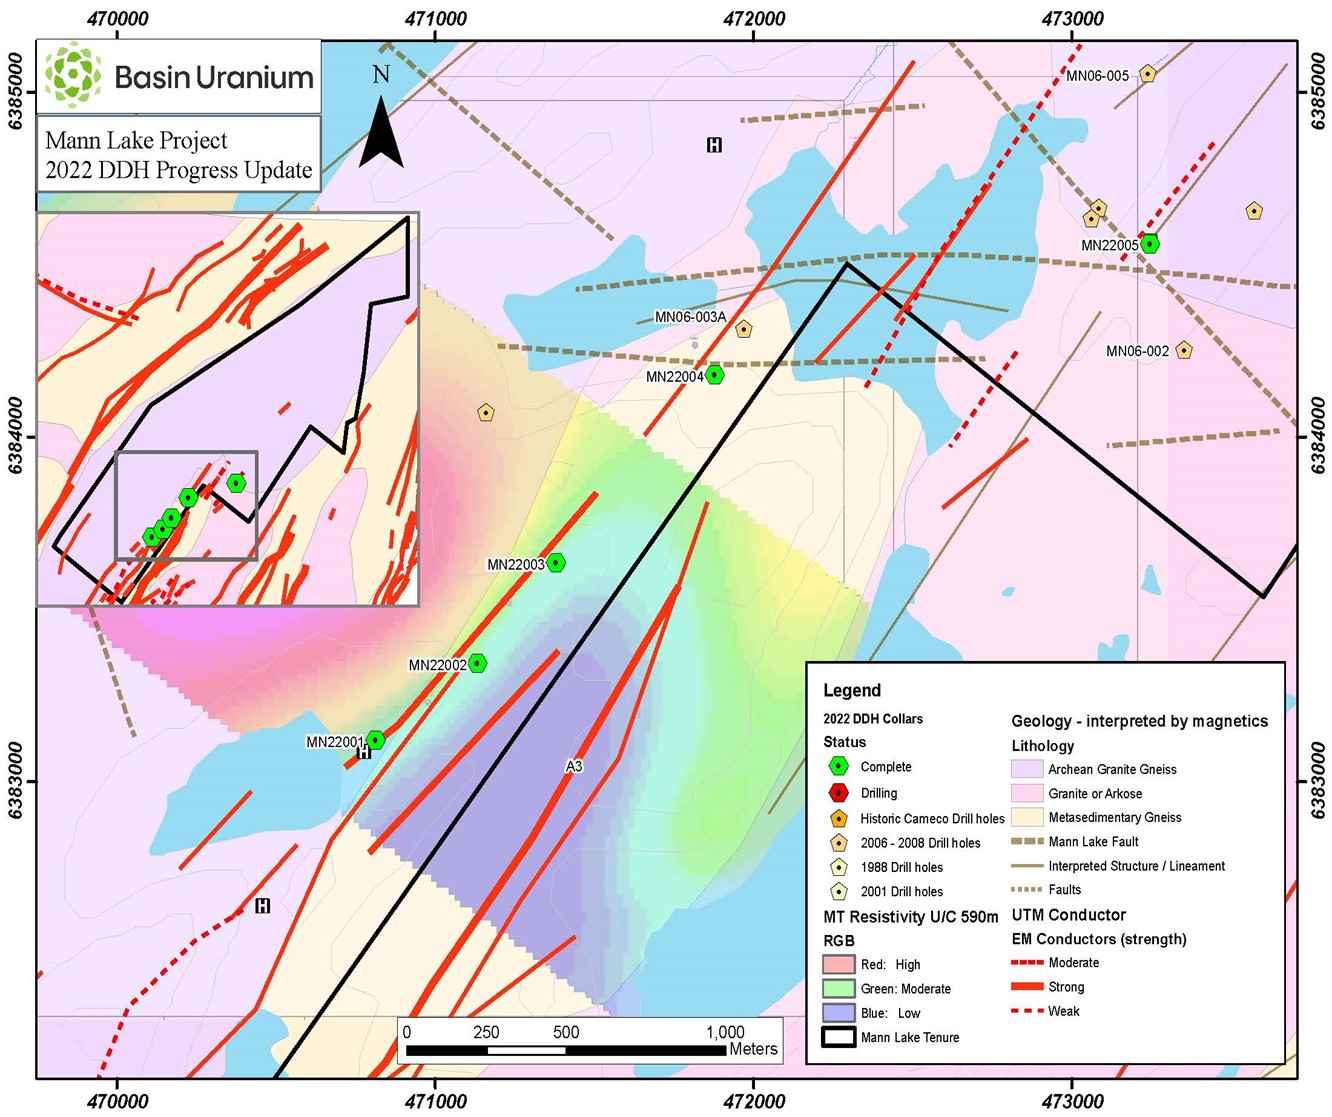Select the MN22004 drill collar marker
The image size is (1332, 1117).
pos(714,375)
